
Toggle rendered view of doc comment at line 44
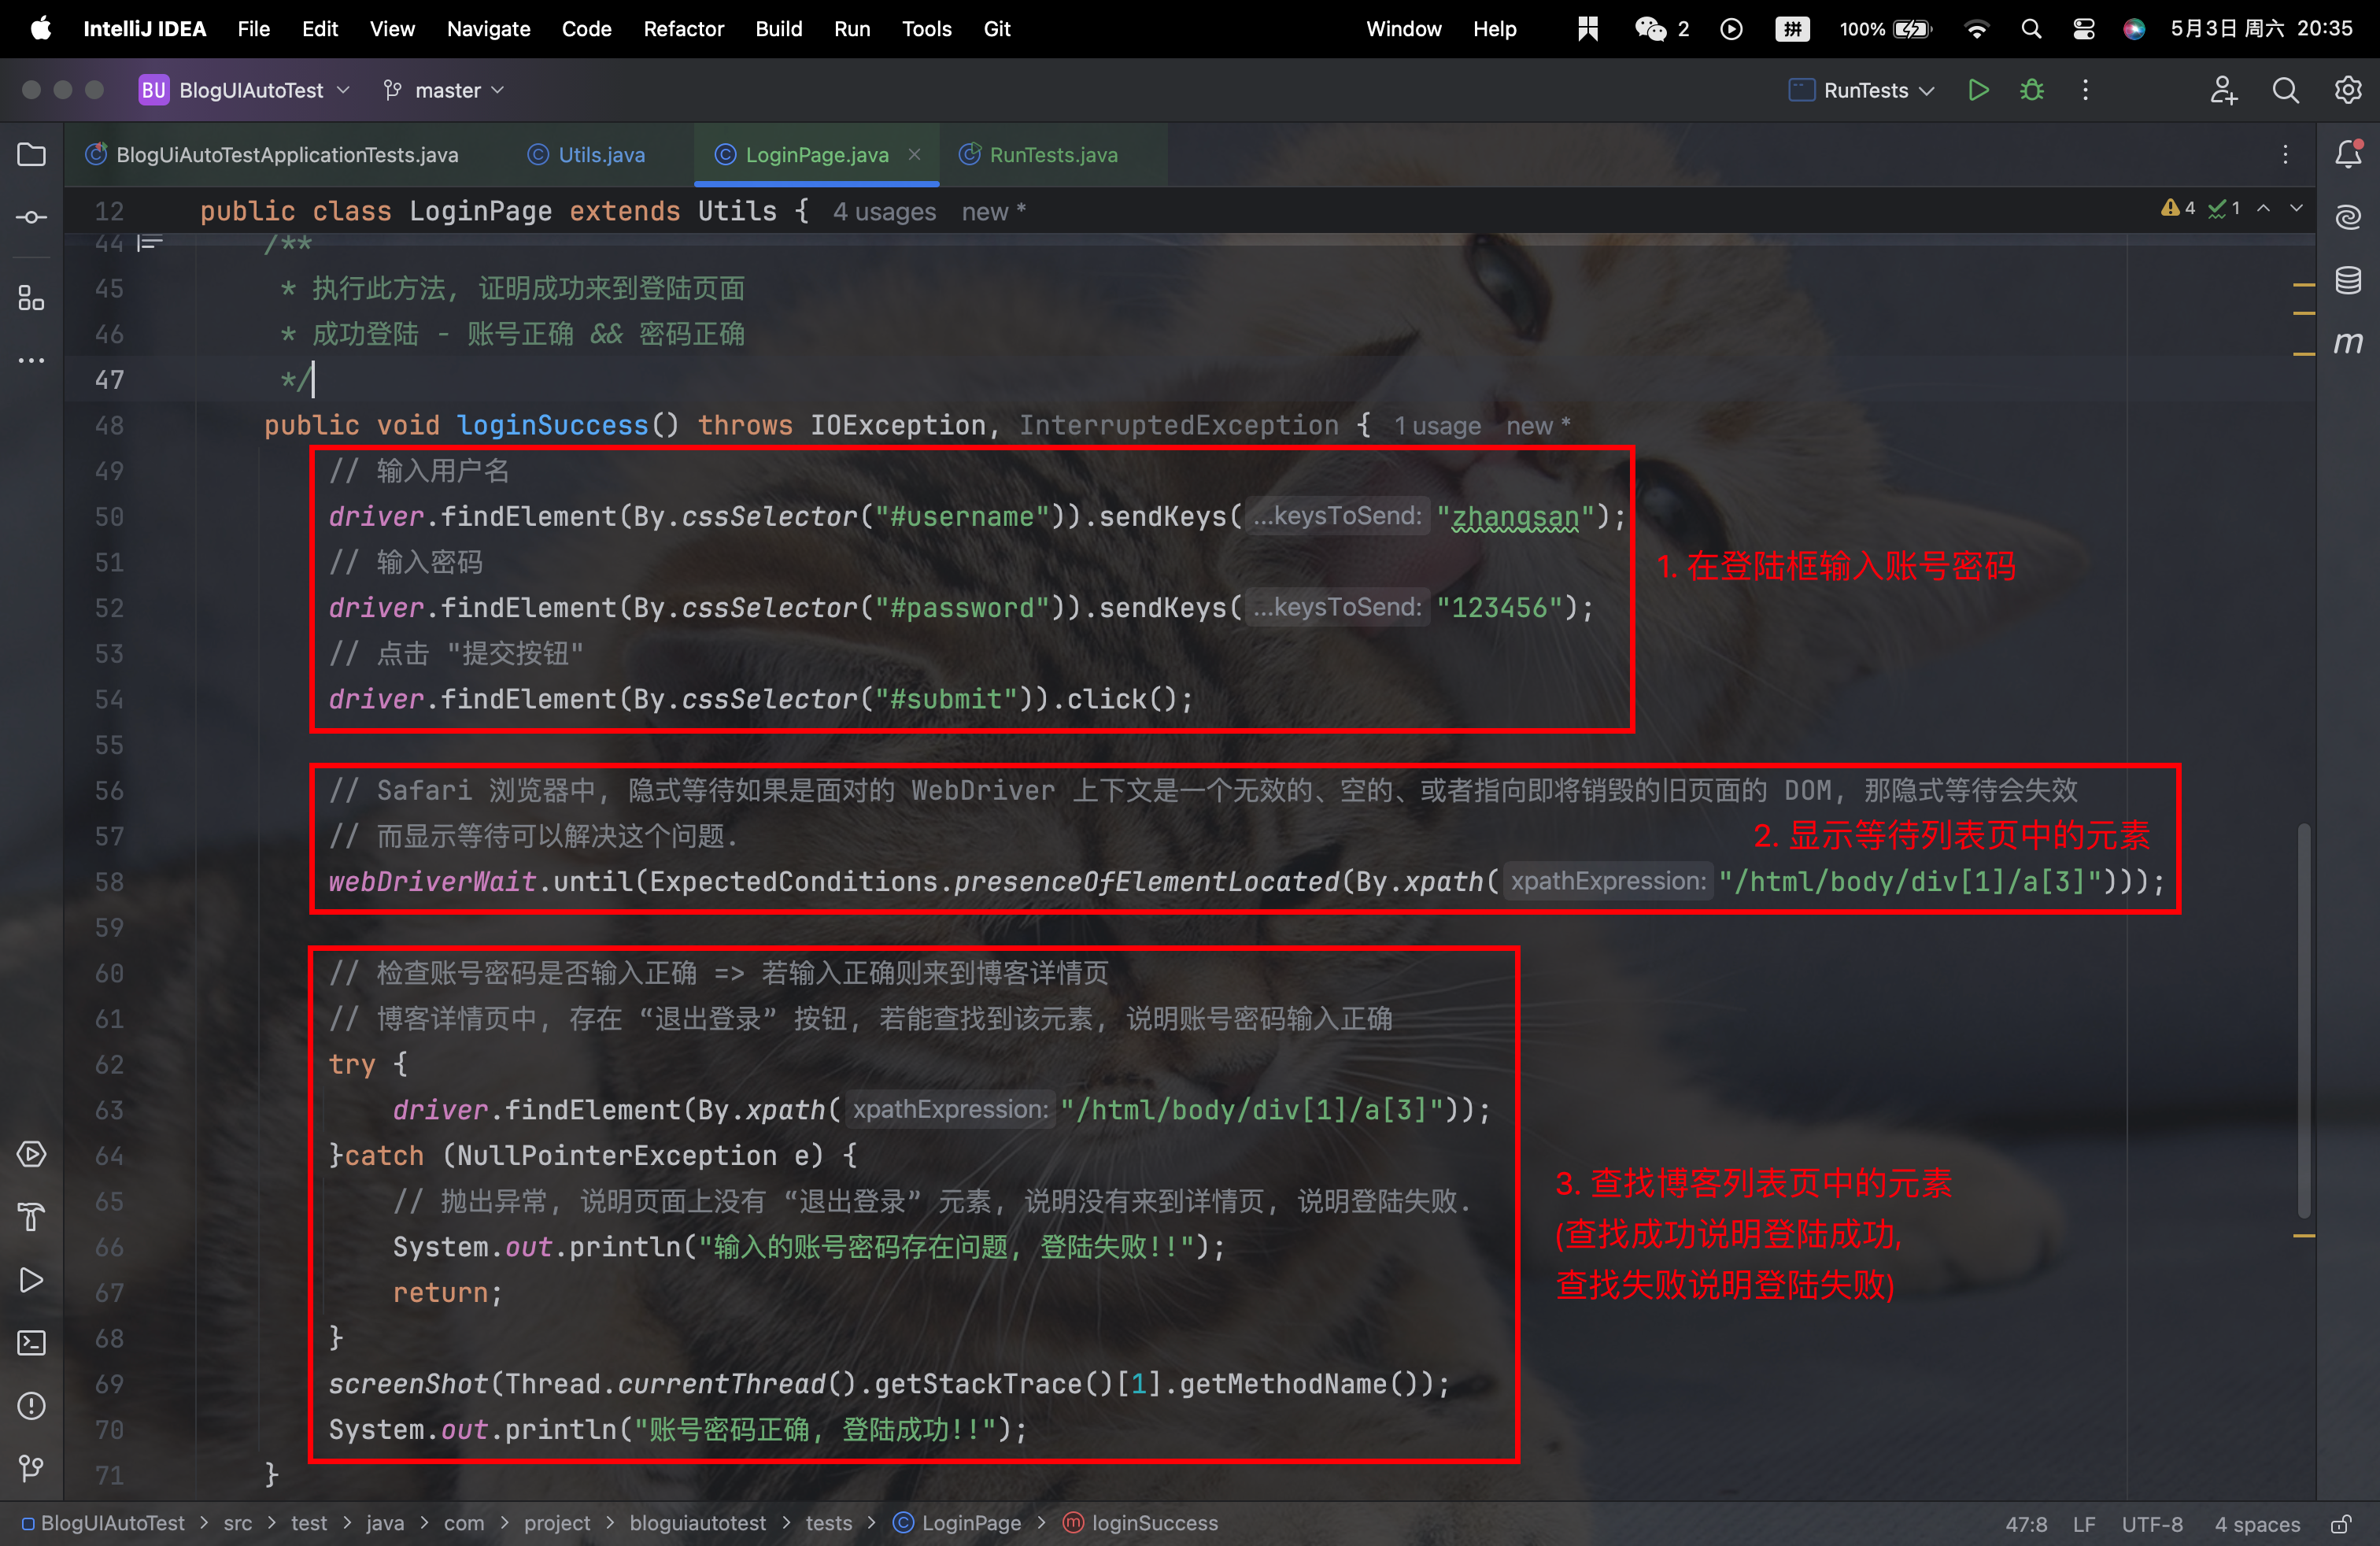150,242
